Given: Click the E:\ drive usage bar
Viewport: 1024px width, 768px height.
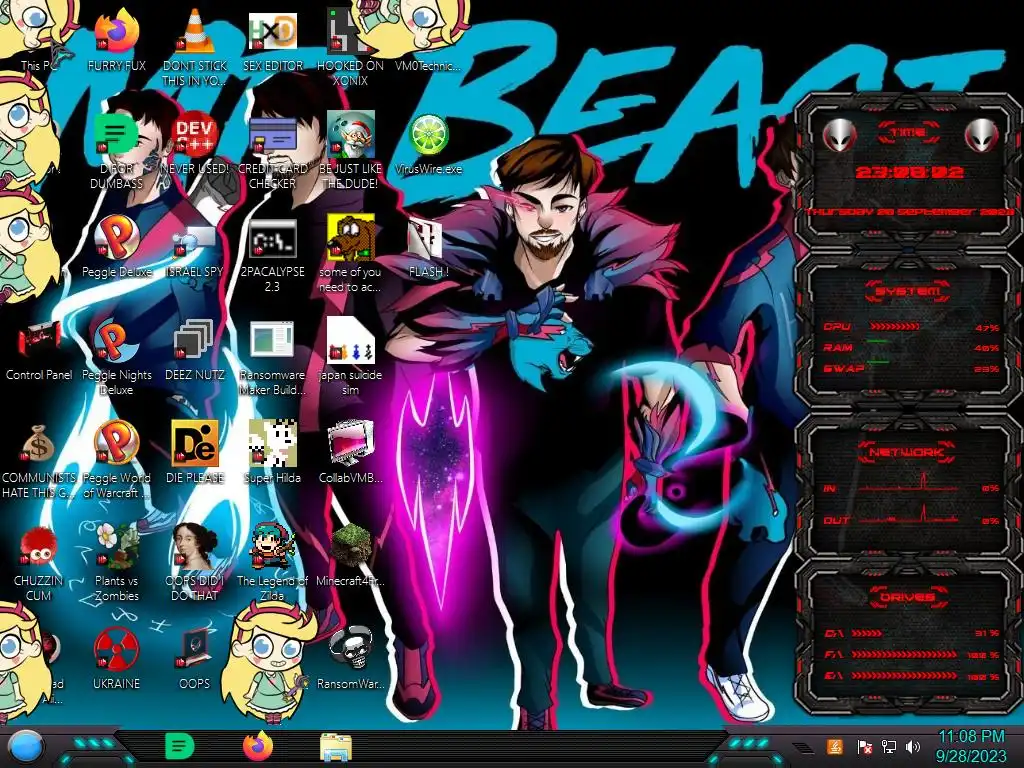Looking at the screenshot, I should 905,675.
